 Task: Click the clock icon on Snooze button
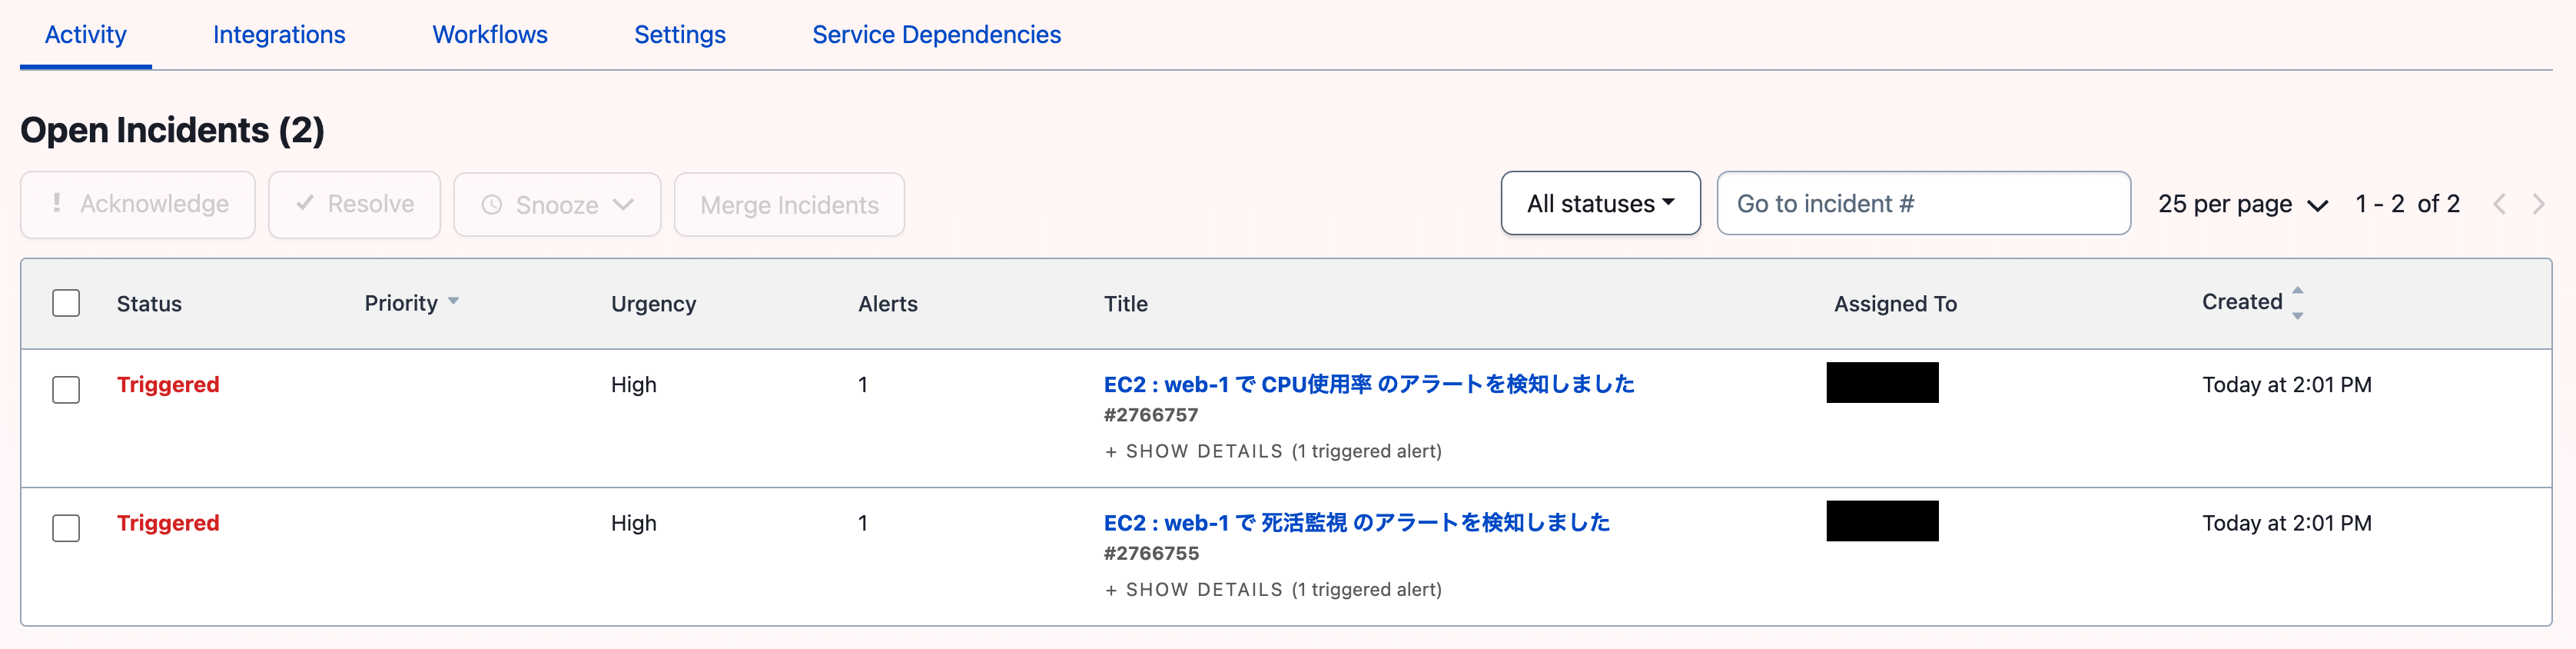[x=492, y=204]
